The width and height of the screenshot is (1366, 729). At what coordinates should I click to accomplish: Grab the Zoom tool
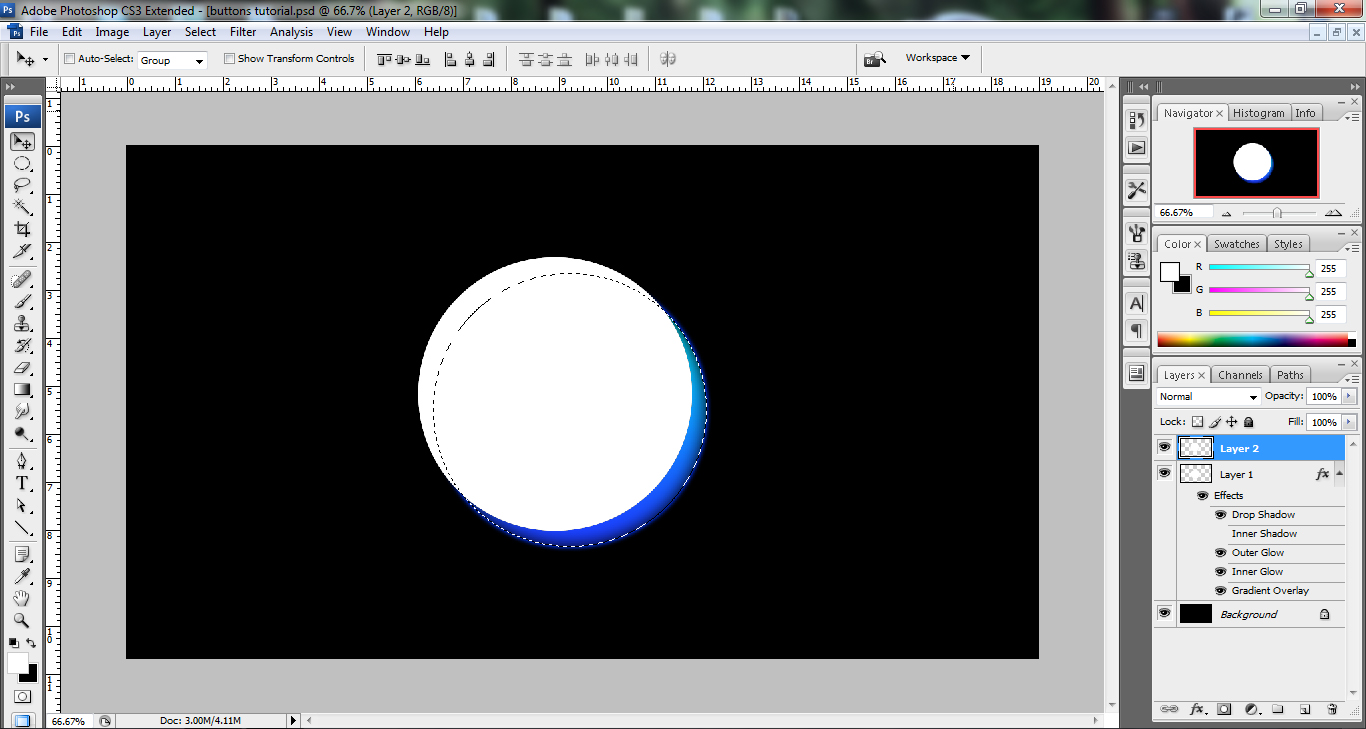coord(22,620)
